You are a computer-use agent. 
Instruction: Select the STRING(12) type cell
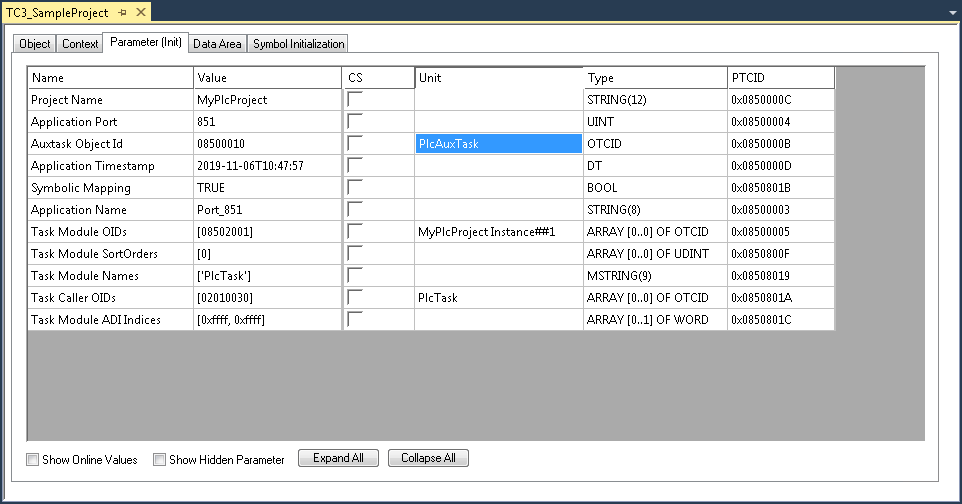coord(655,99)
